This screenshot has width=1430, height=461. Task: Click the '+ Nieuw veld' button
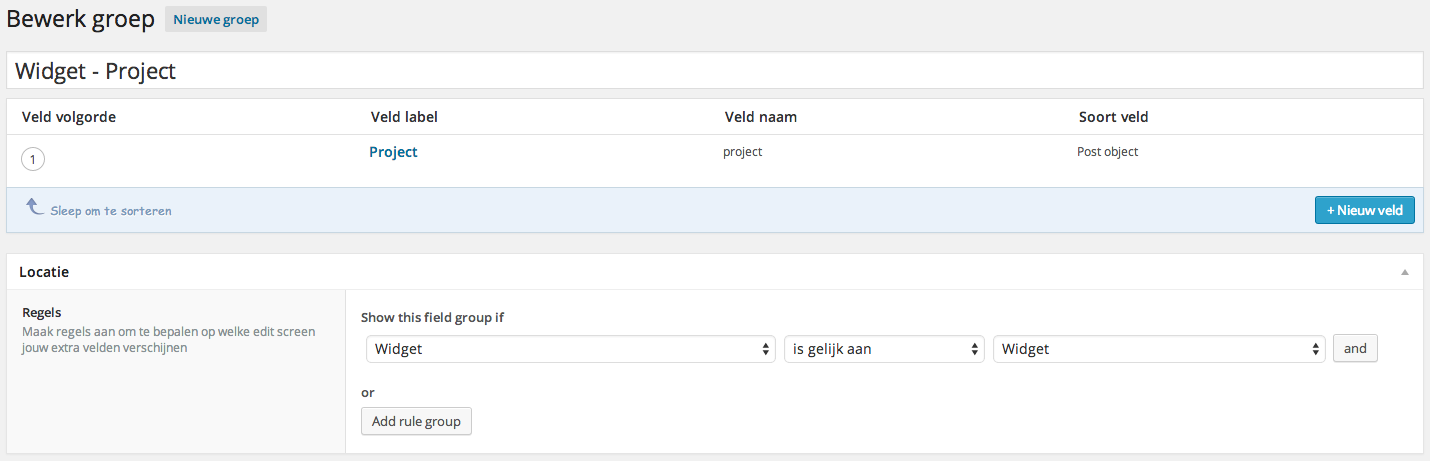pos(1364,210)
